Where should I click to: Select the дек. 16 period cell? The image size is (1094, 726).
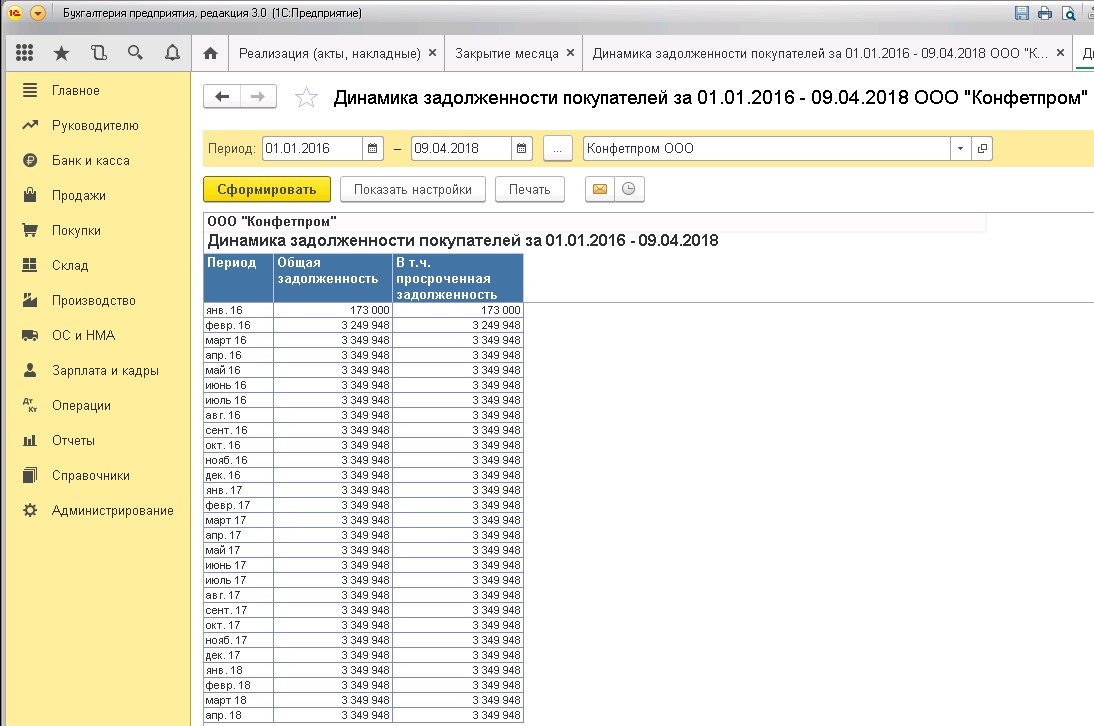tap(238, 475)
